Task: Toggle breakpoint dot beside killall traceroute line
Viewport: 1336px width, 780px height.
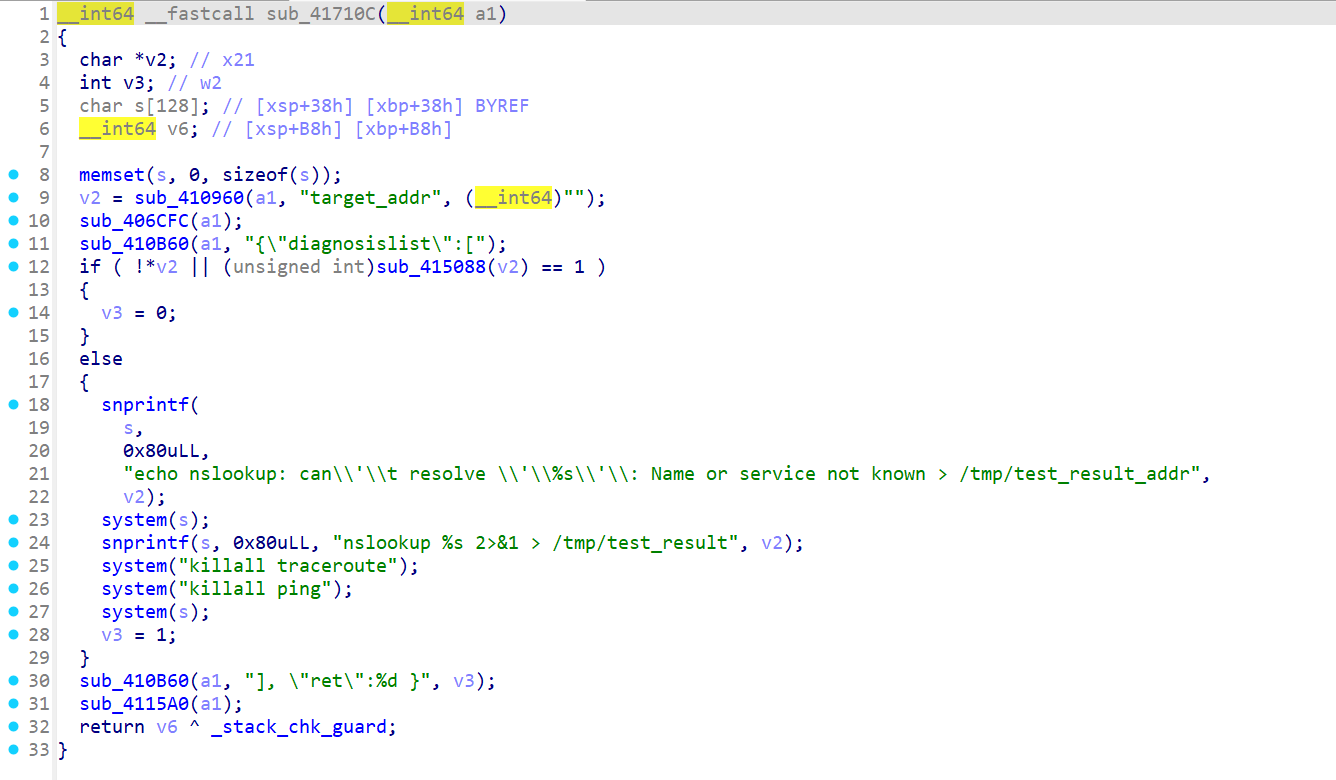Action: (13, 566)
